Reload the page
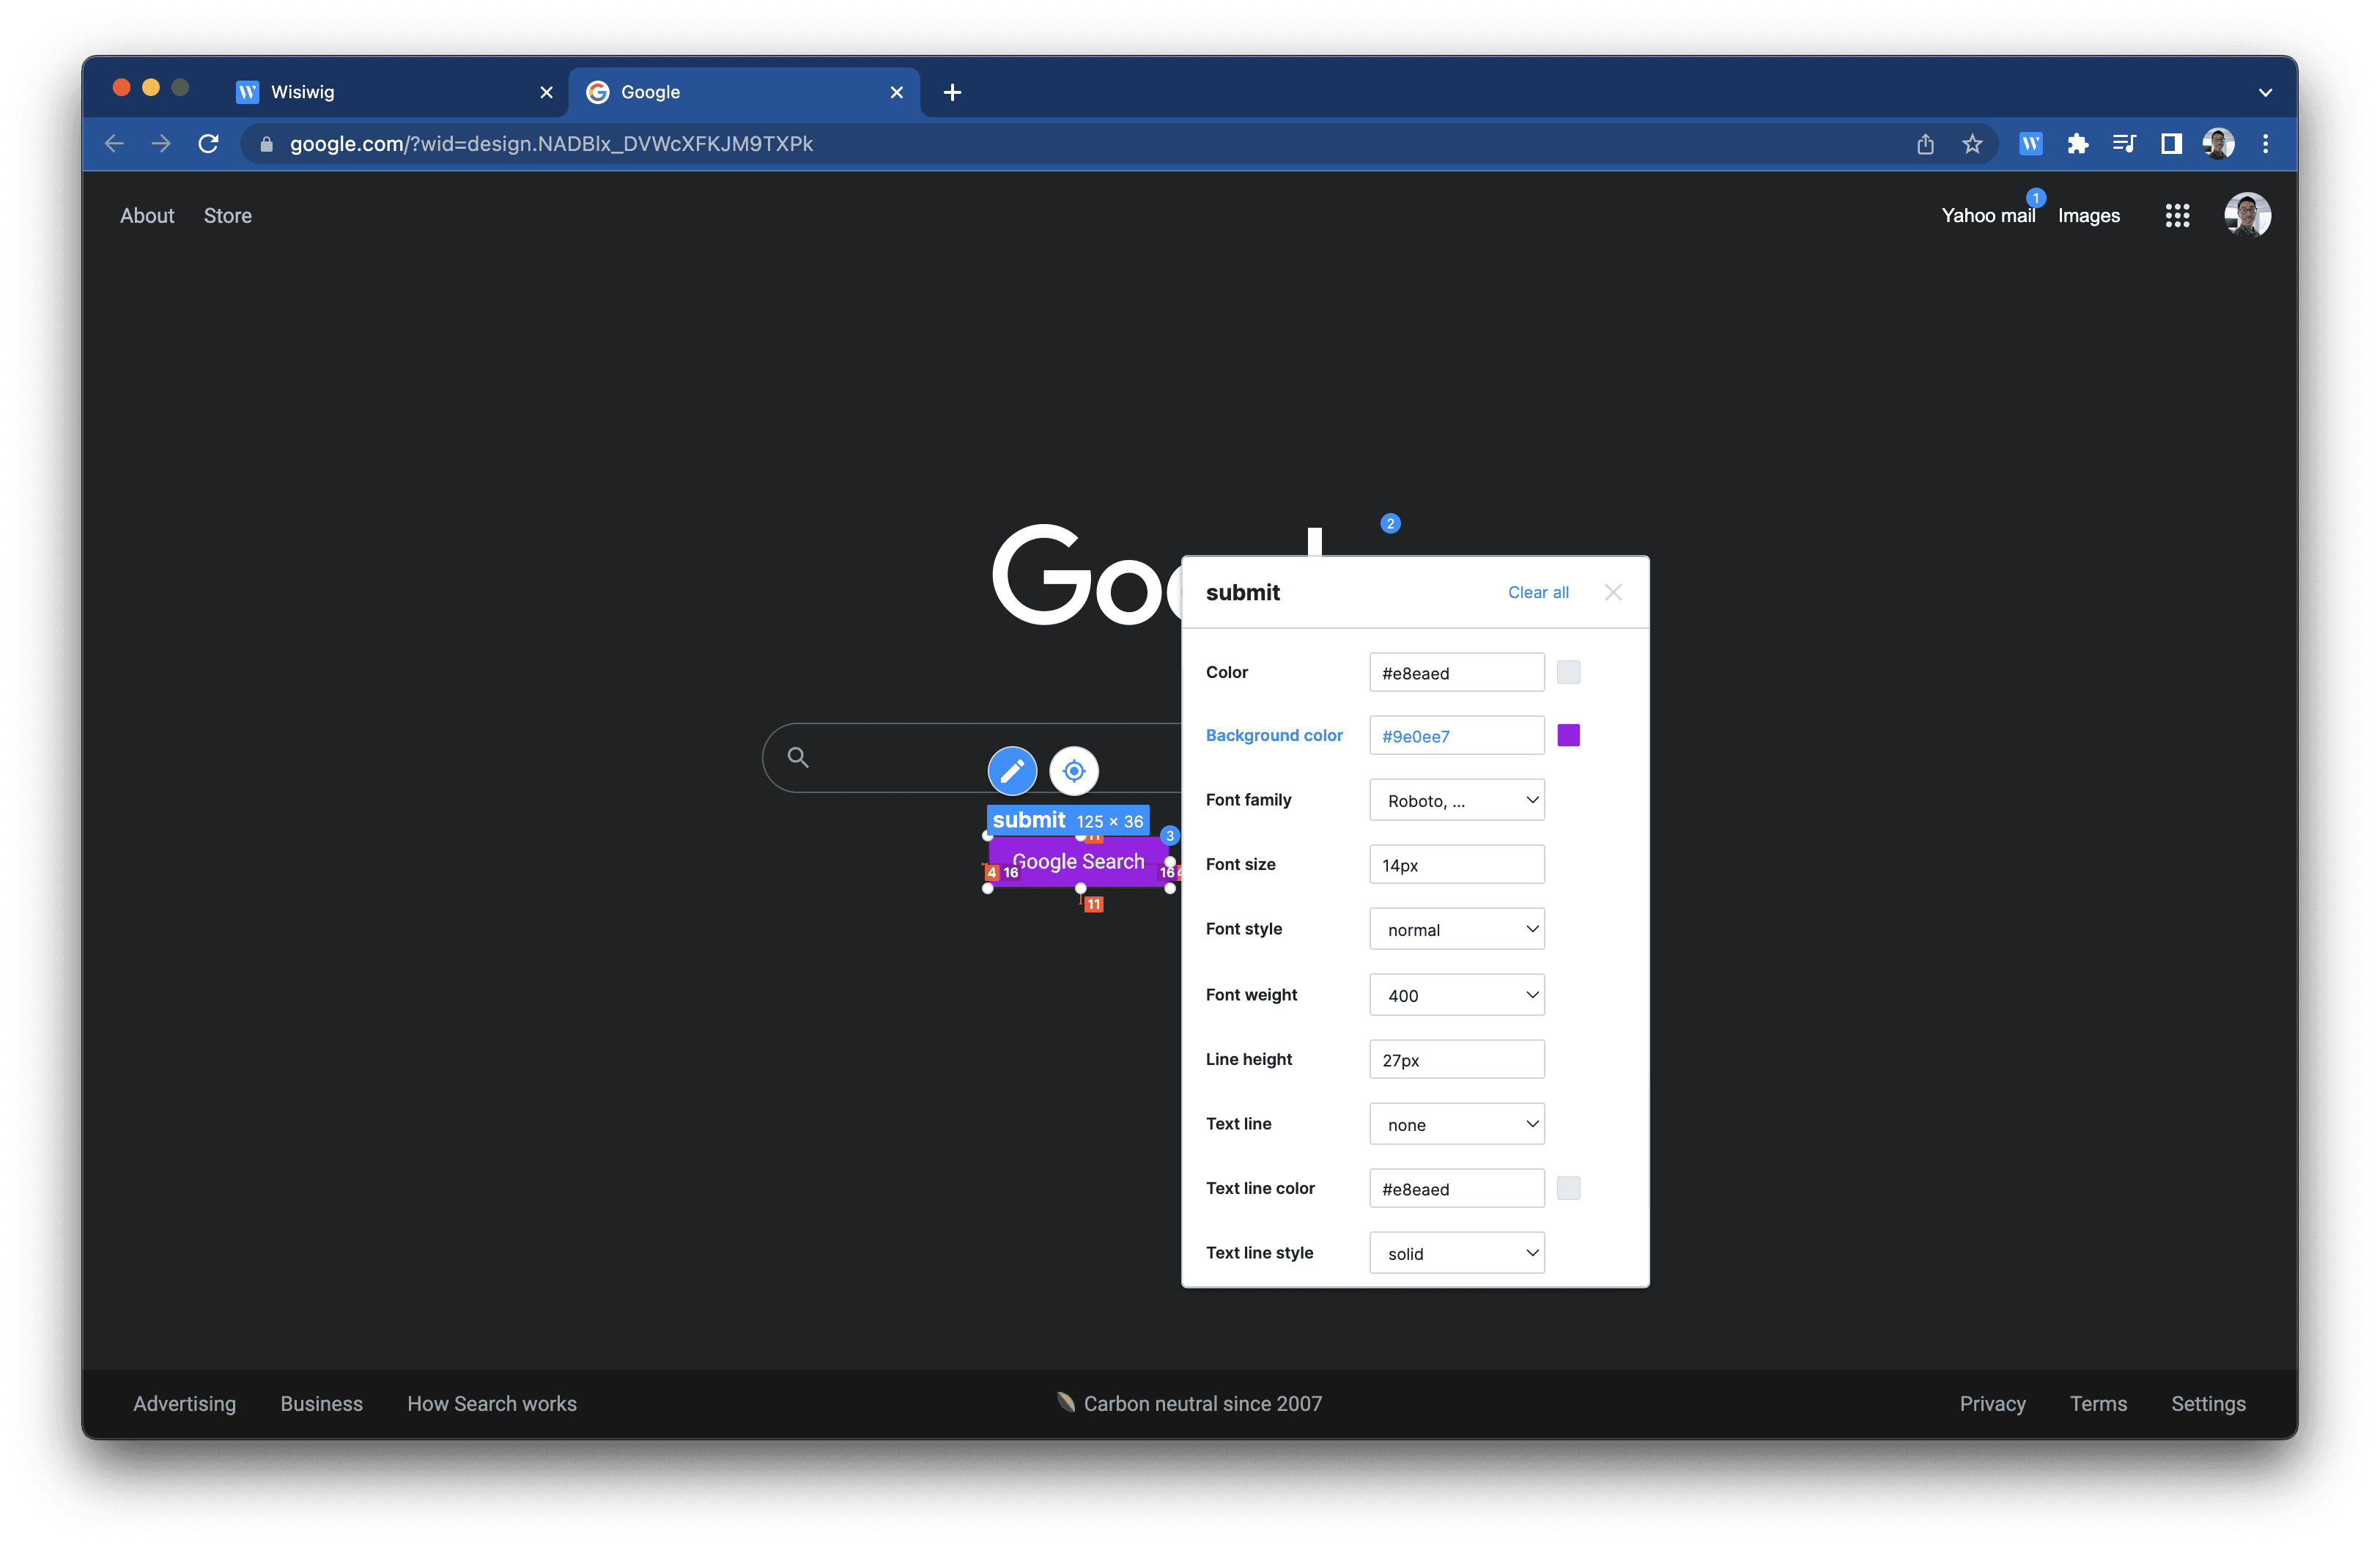This screenshot has width=2380, height=1548. click(208, 144)
